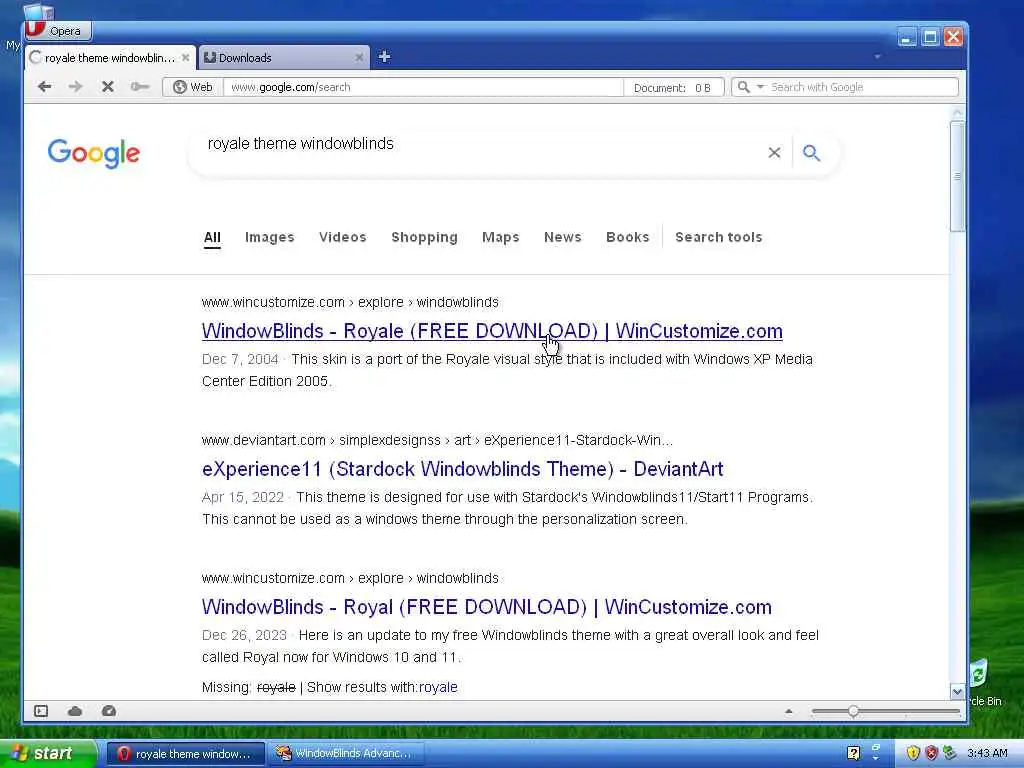Go back with the back arrow
Image resolution: width=1024 pixels, height=768 pixels.
point(44,87)
